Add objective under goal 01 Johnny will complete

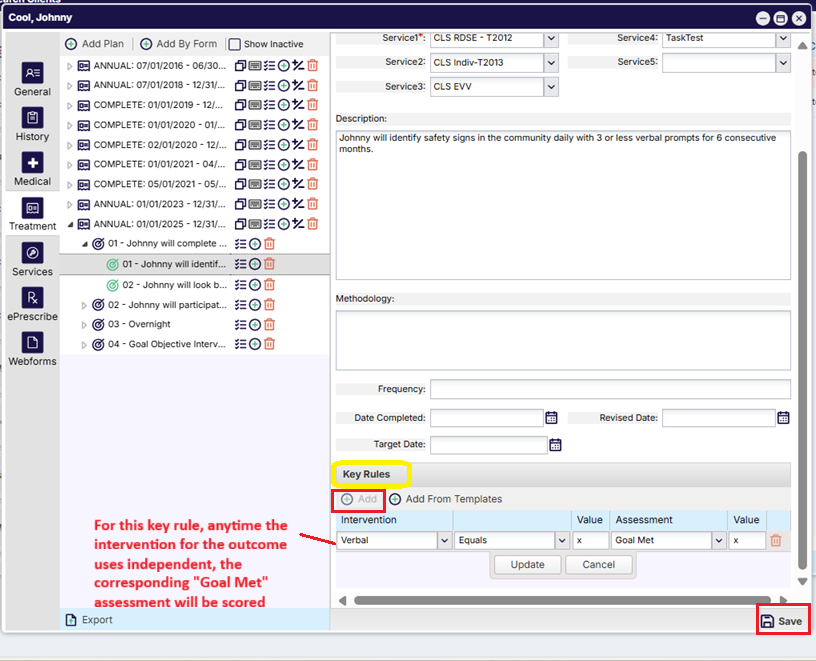click(254, 244)
